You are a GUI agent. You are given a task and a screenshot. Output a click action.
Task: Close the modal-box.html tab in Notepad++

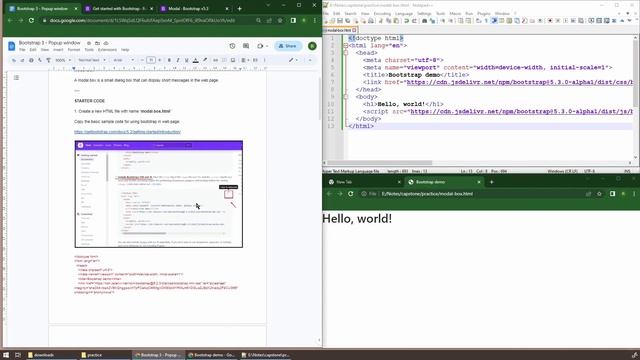pyautogui.click(x=354, y=30)
